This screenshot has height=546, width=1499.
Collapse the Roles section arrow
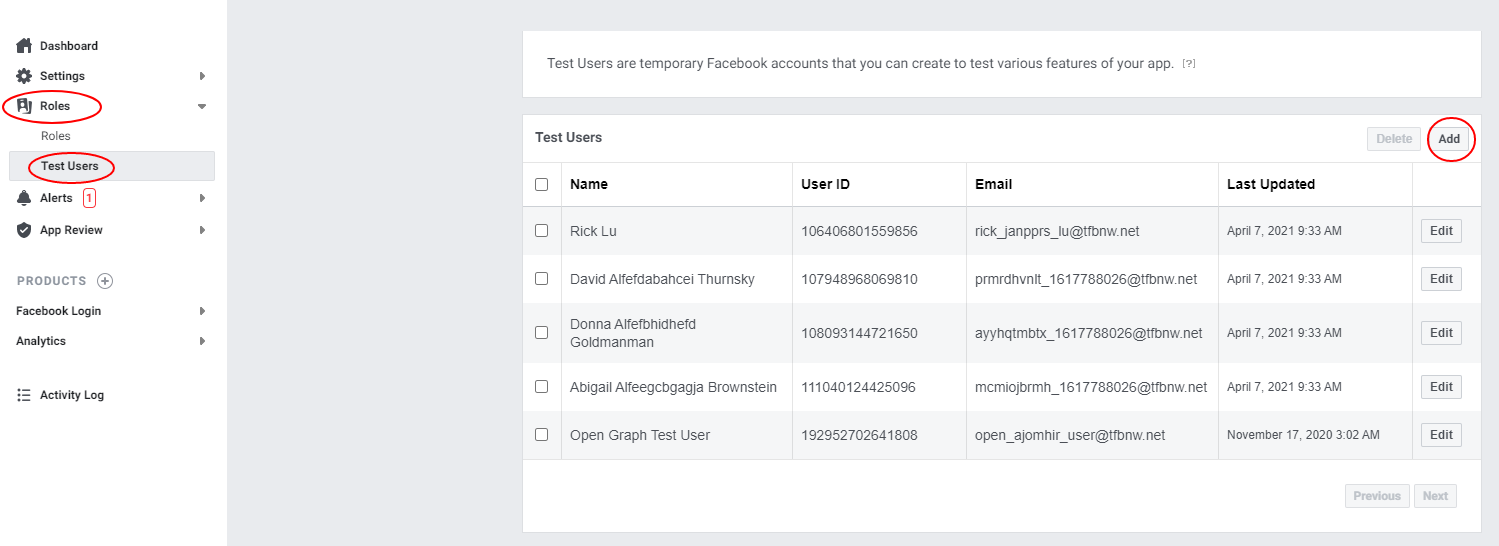pyautogui.click(x=202, y=106)
